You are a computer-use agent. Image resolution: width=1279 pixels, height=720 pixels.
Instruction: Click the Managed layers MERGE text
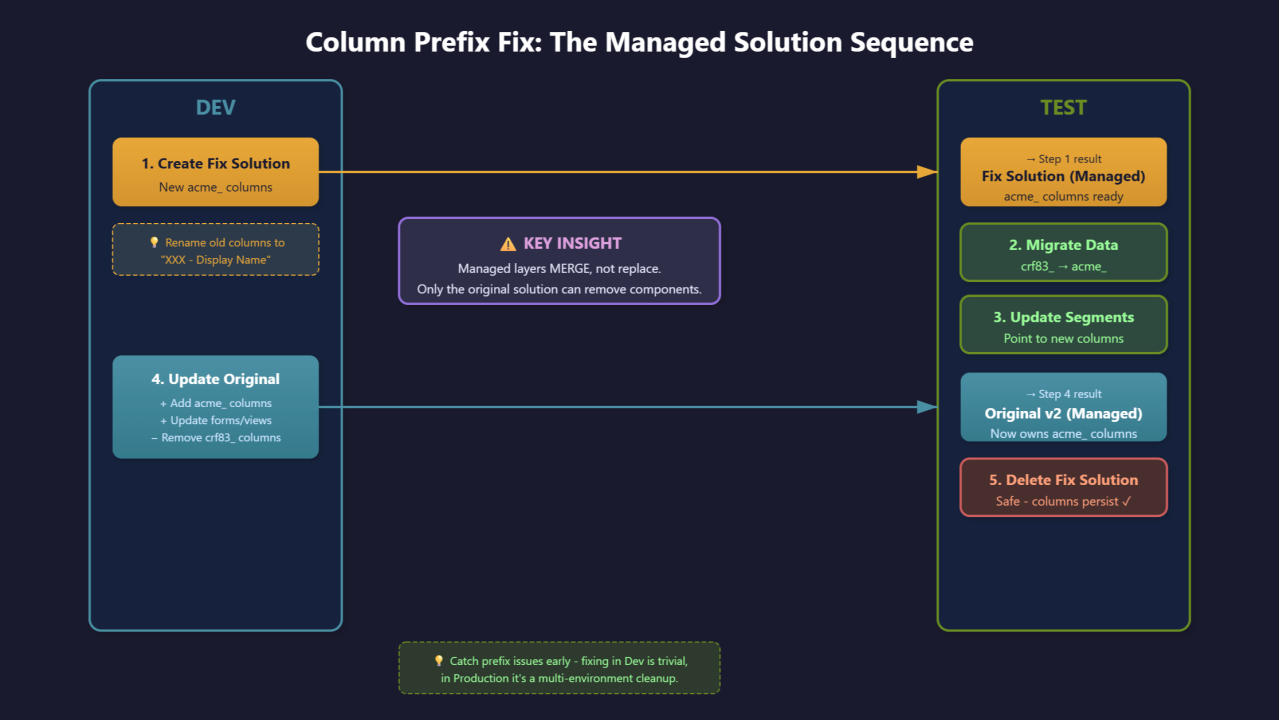coord(559,269)
